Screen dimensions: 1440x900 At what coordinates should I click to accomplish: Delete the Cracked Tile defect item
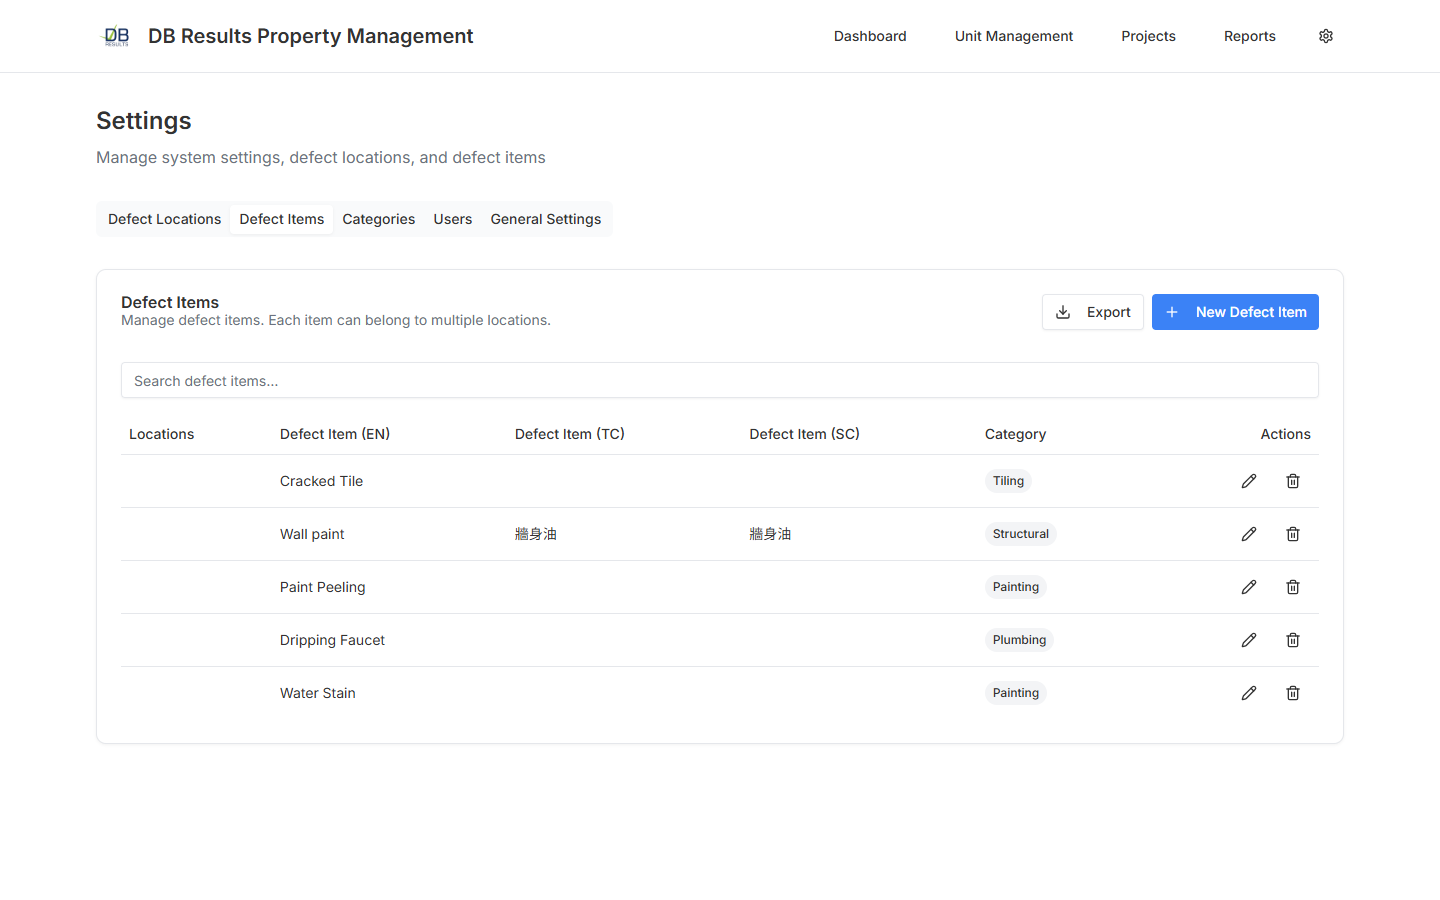click(1293, 481)
